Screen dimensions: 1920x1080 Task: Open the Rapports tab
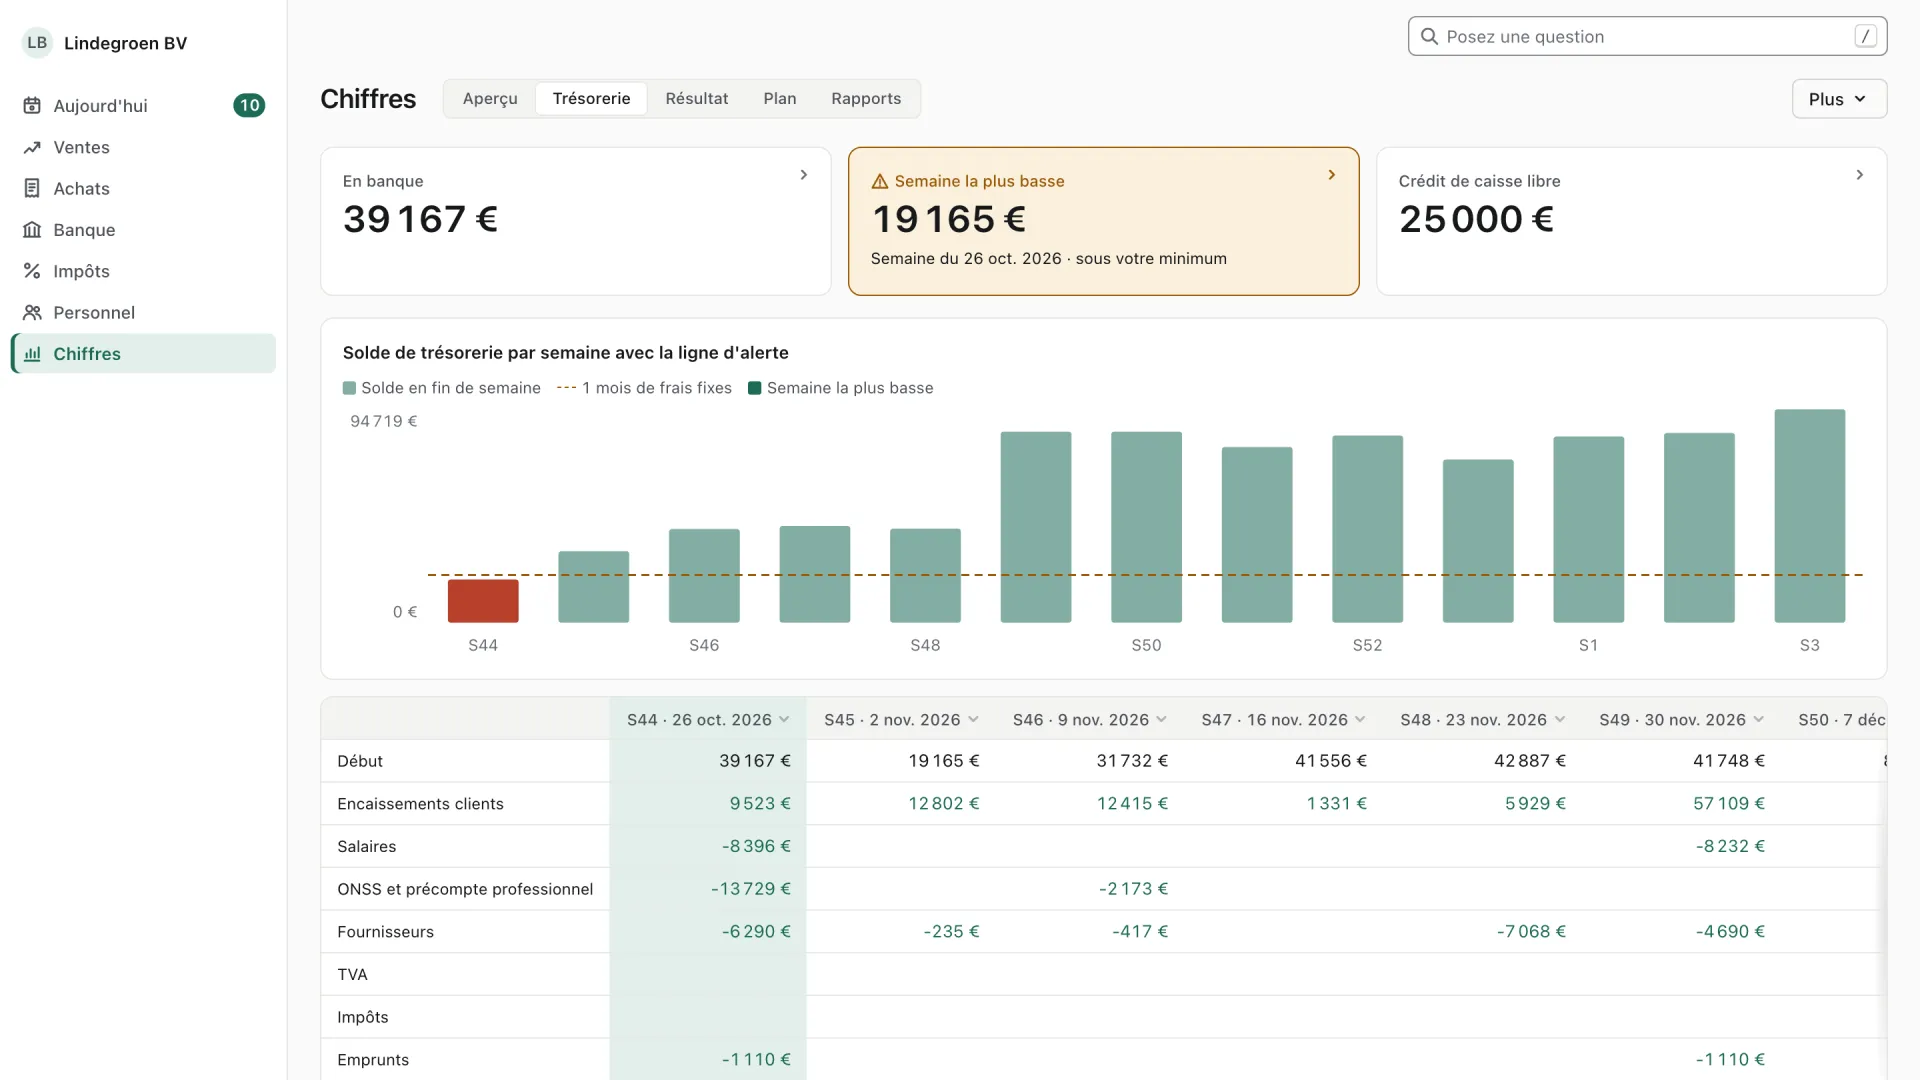[866, 99]
